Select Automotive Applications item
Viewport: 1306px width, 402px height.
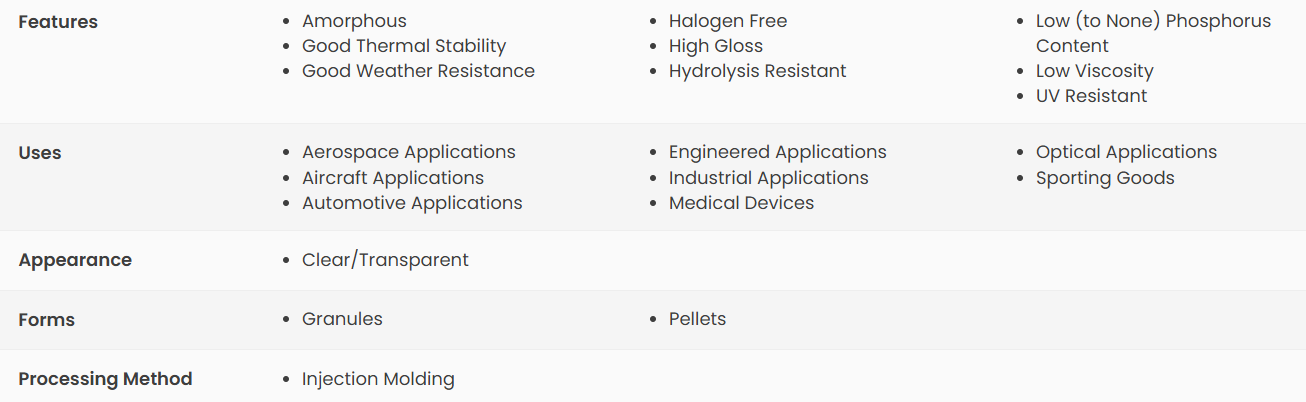[412, 203]
